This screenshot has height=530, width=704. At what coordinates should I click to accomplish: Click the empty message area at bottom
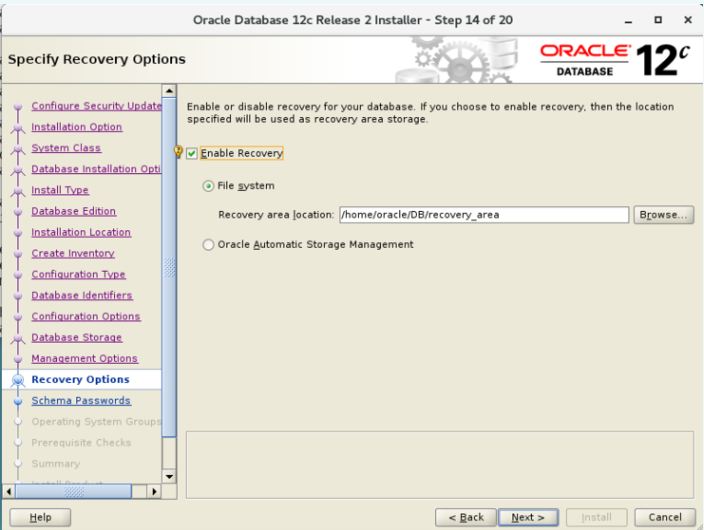440,465
